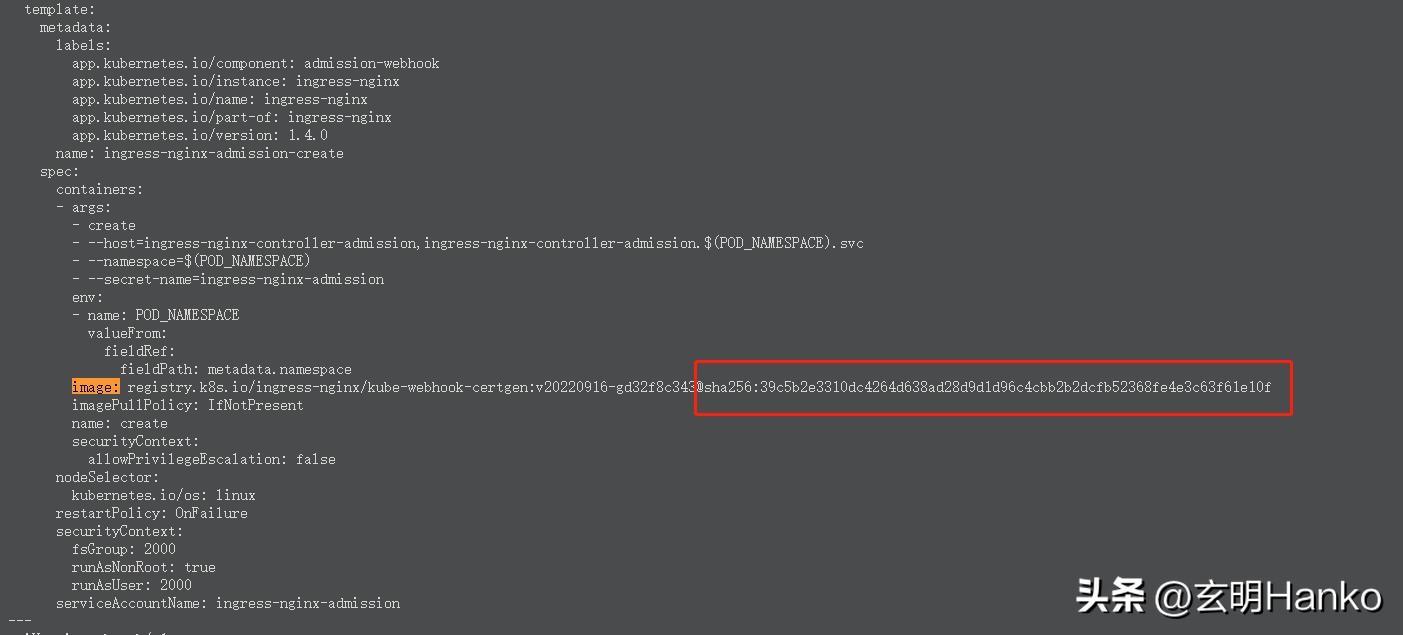1403x635 pixels.
Task: Click the 'template:' key at top
Action: 59,9
